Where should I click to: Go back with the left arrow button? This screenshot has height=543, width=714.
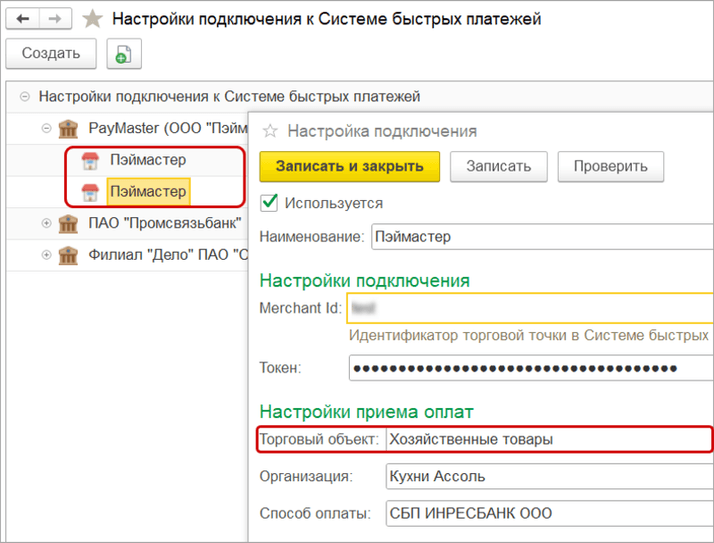pyautogui.click(x=22, y=19)
